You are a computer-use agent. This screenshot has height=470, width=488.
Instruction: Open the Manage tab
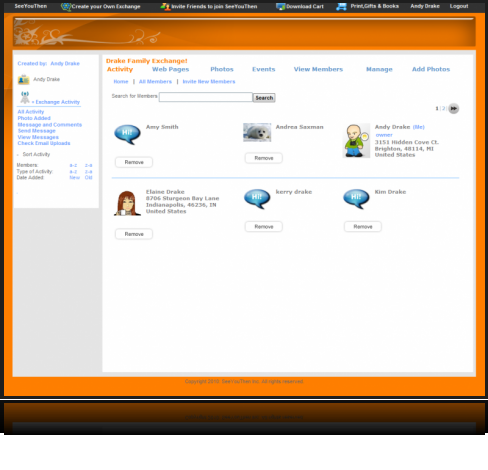click(x=379, y=69)
